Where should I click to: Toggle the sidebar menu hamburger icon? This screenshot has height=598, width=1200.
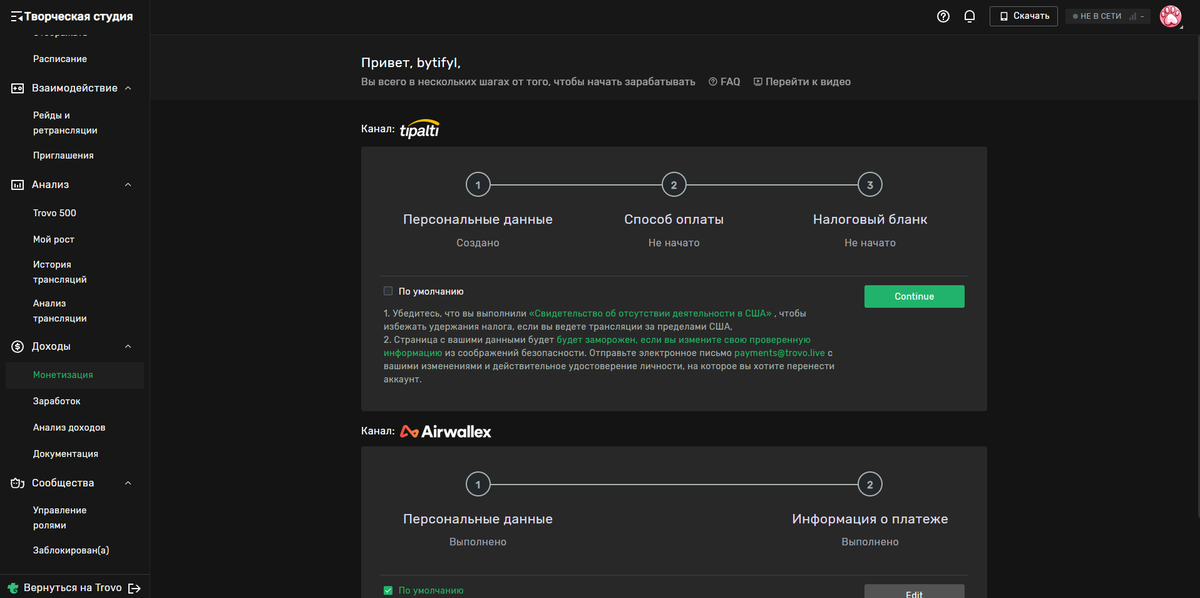(x=16, y=16)
